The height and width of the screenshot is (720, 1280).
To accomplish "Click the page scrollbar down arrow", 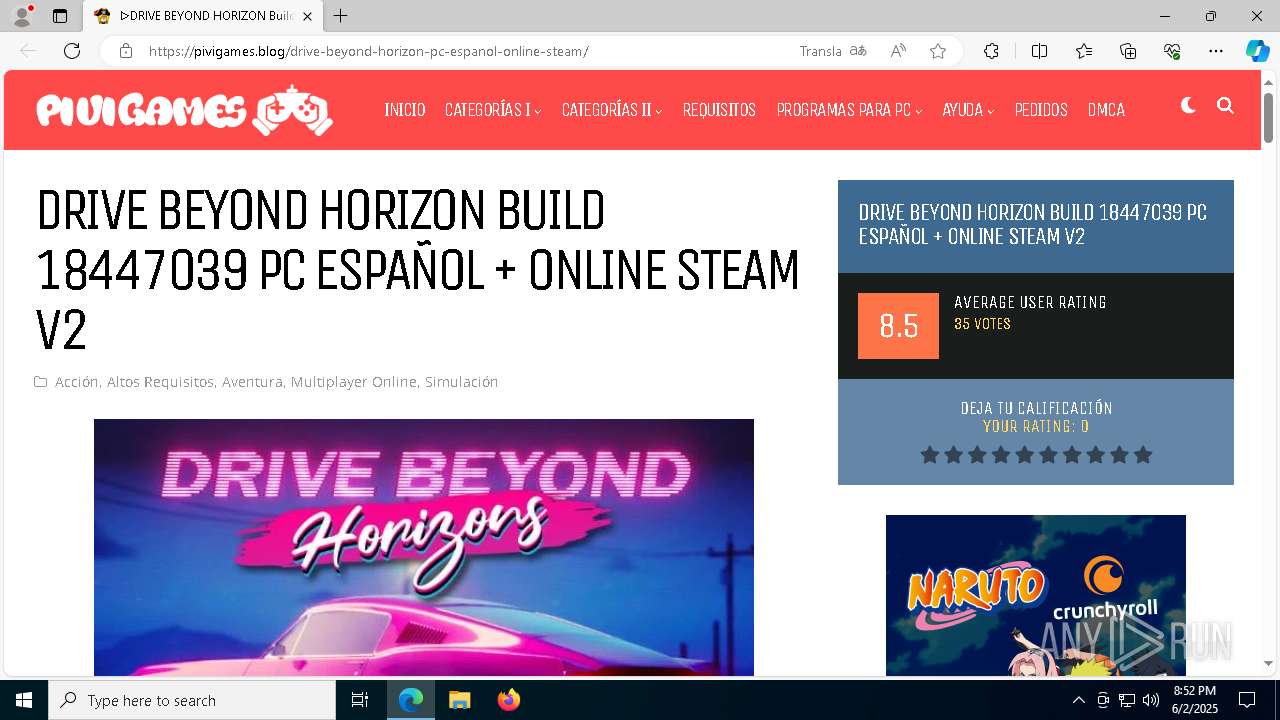I will pos(1268,663).
